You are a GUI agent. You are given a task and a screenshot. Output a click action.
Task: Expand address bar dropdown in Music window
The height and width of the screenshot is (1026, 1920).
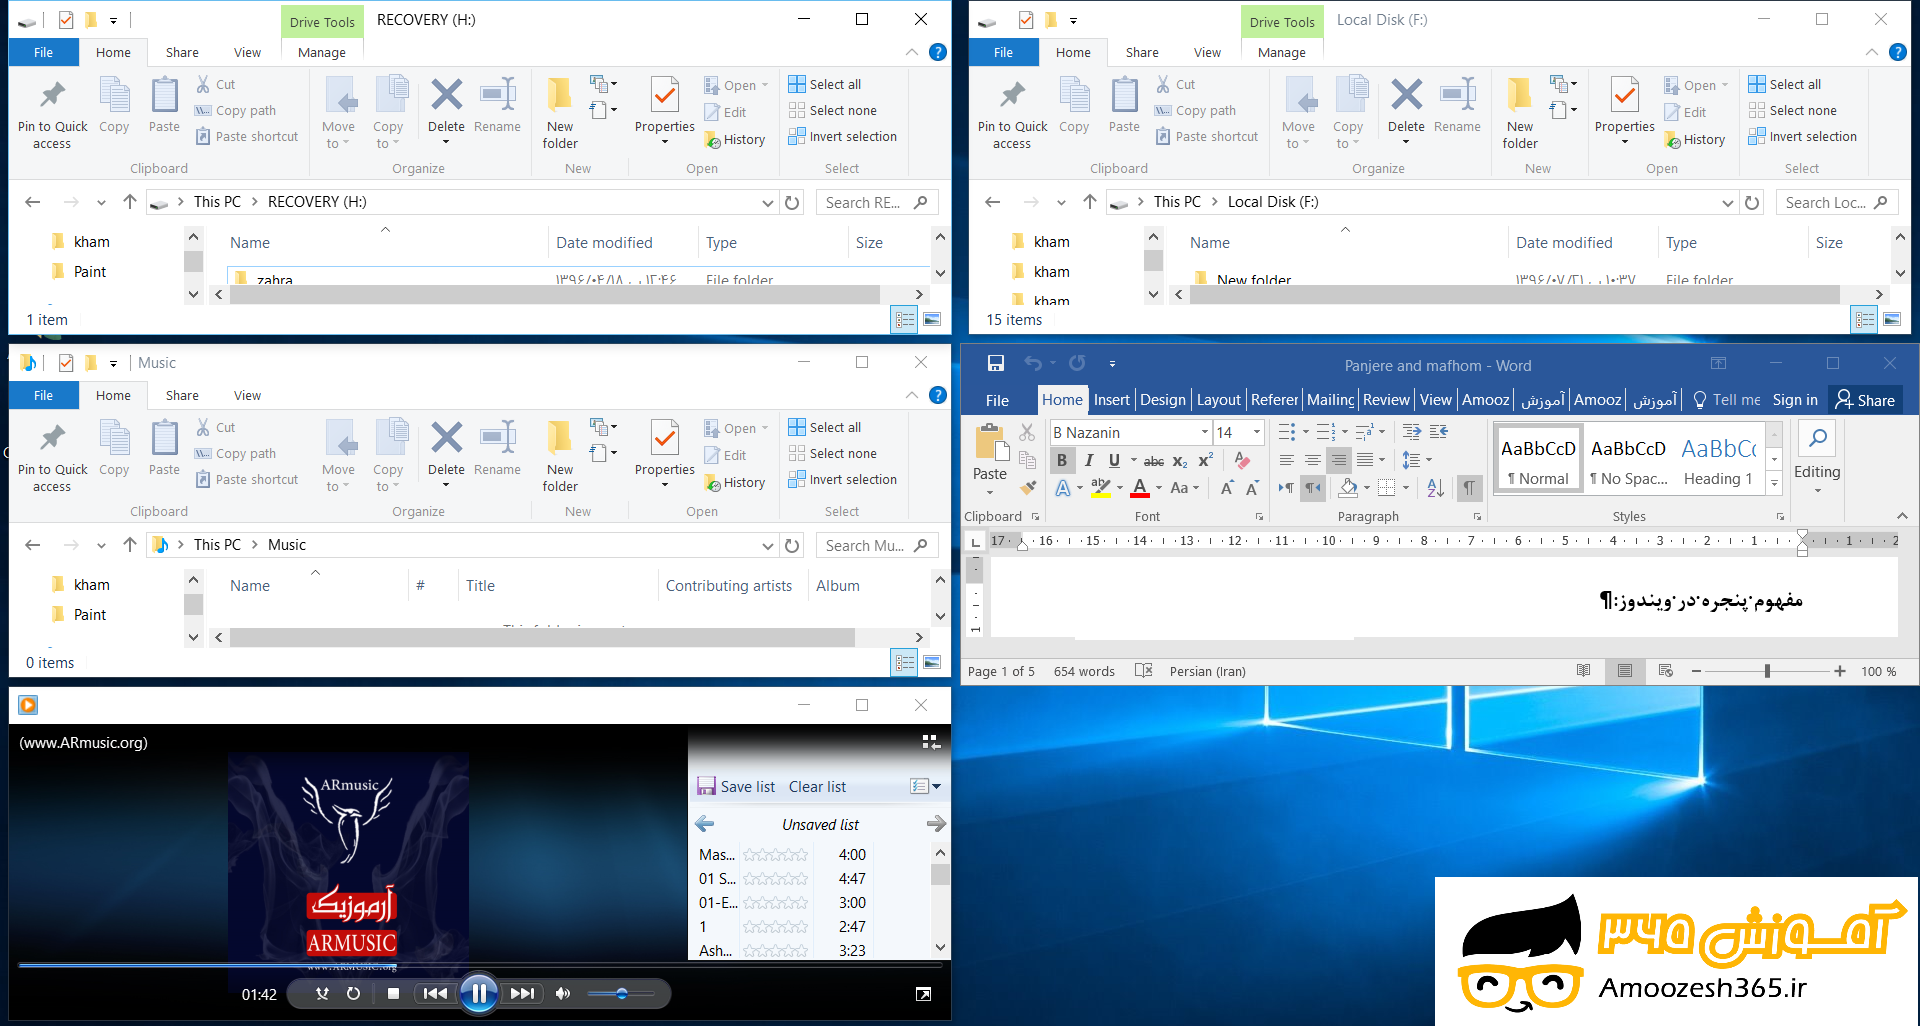click(767, 545)
